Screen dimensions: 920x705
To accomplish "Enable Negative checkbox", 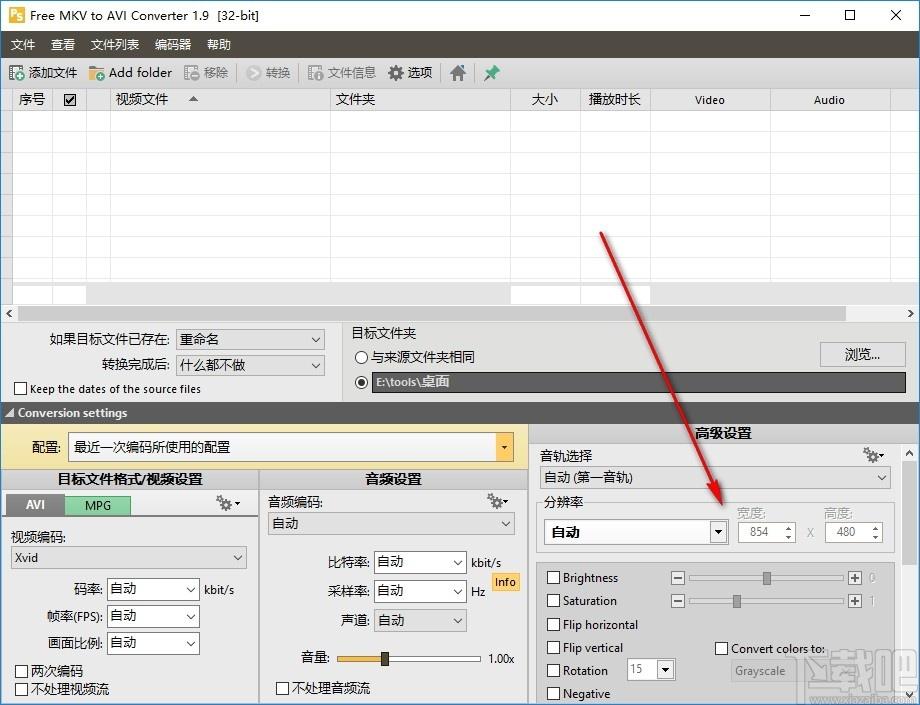I will [553, 694].
